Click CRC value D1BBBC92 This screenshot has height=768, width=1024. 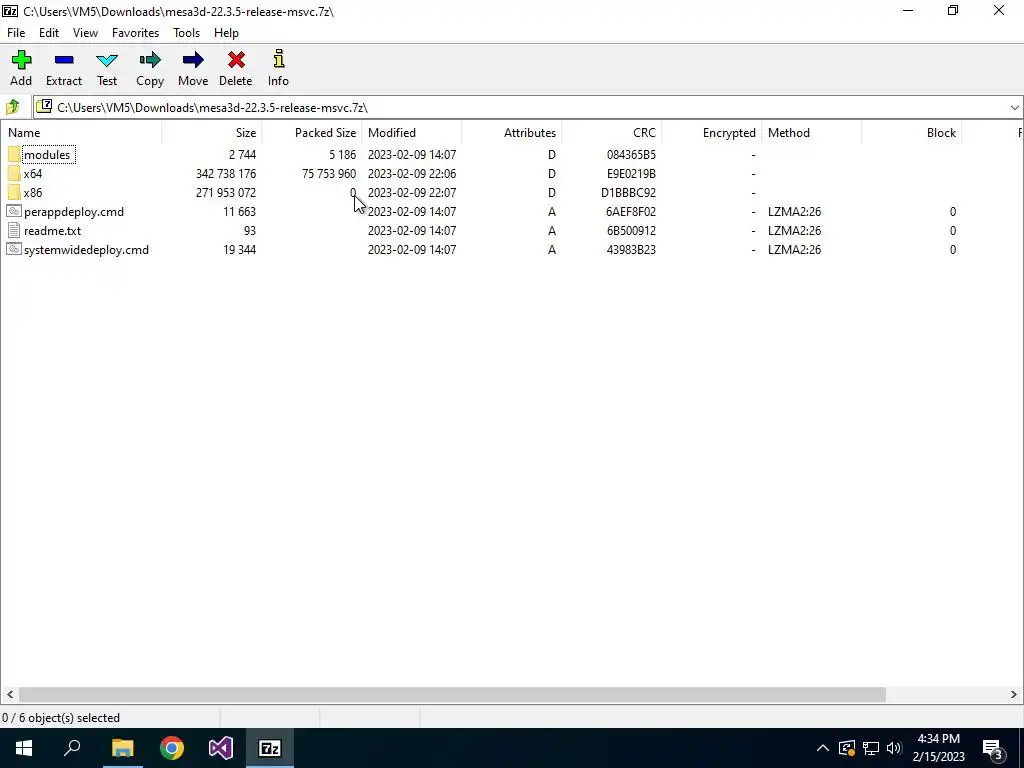[x=628, y=193]
